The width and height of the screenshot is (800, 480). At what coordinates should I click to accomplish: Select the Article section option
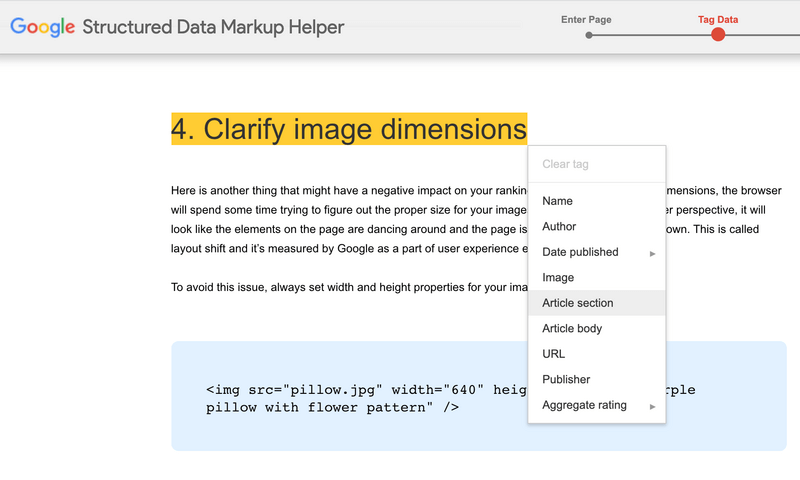click(578, 303)
